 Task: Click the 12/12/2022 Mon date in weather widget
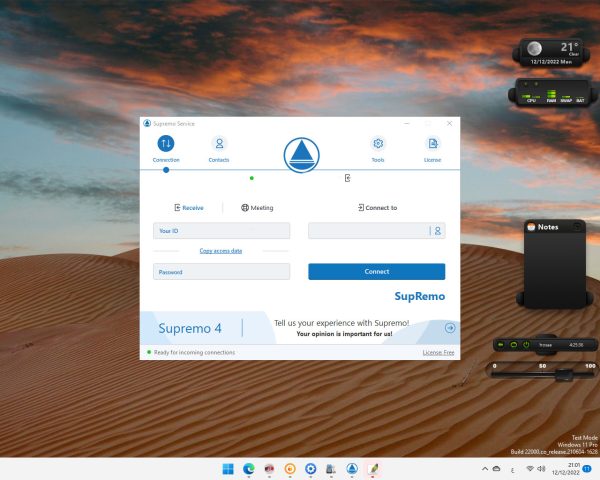coord(551,62)
